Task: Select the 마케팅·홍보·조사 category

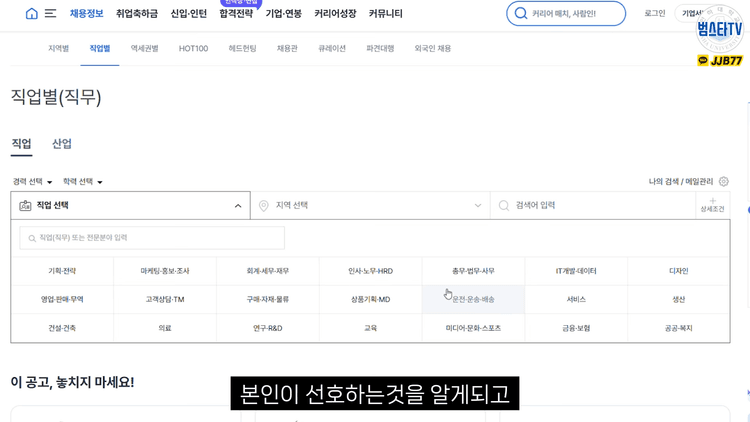Action: 165,271
